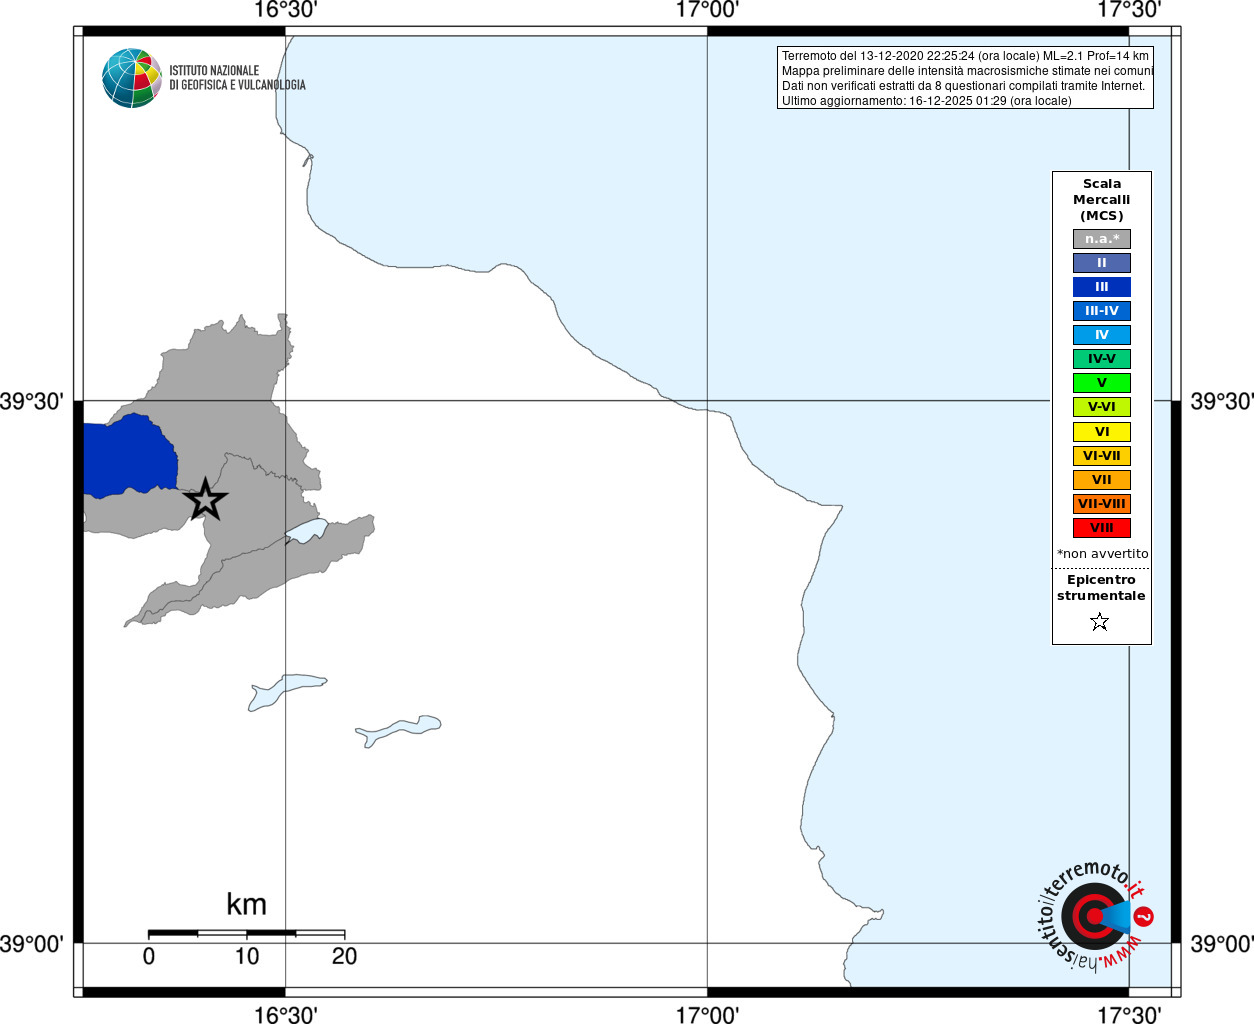Click the top 17°00' longitude label

707,10
